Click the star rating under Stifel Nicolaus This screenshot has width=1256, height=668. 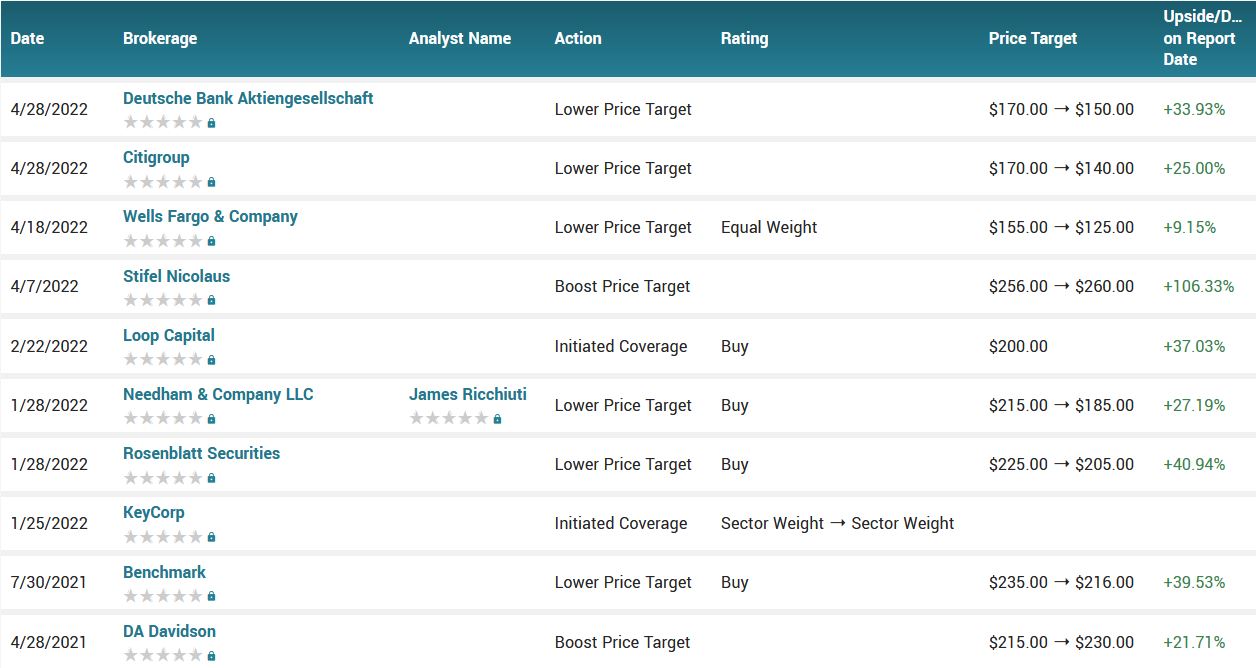(163, 299)
